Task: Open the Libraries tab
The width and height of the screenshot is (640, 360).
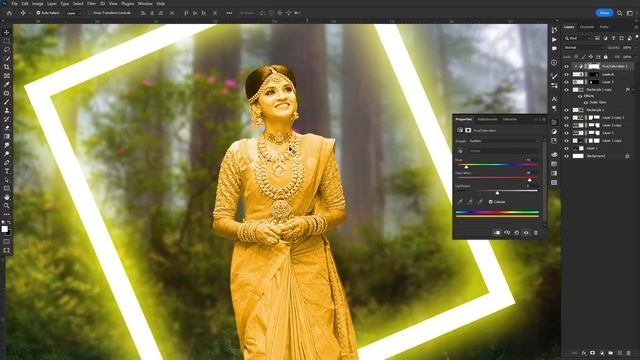Action: pyautogui.click(x=510, y=119)
